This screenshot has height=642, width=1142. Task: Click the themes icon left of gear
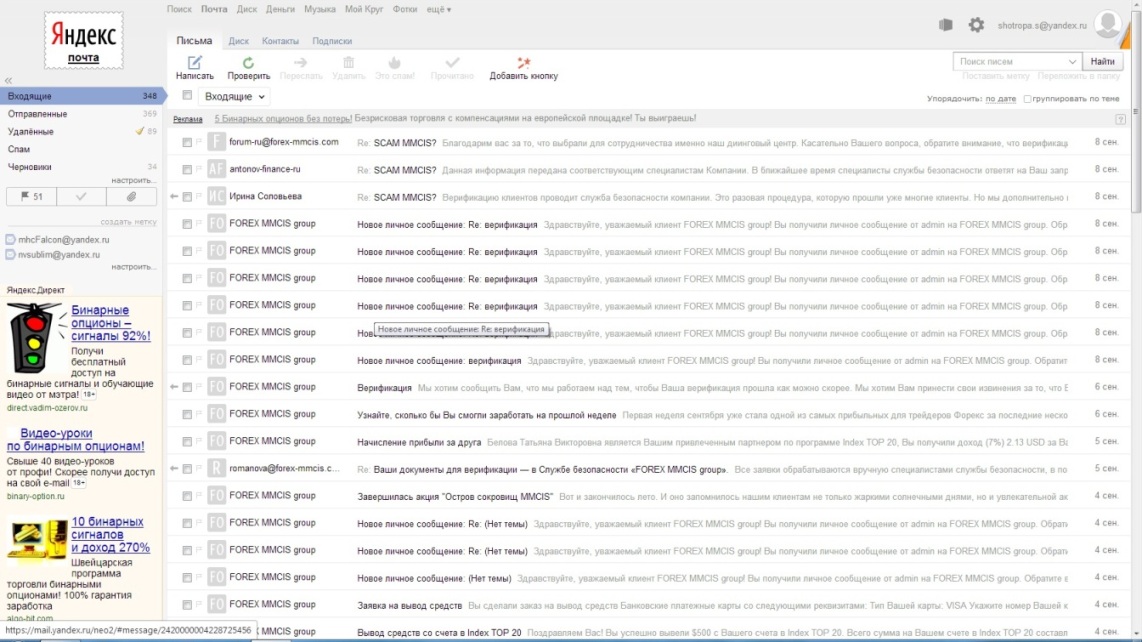click(x=945, y=25)
